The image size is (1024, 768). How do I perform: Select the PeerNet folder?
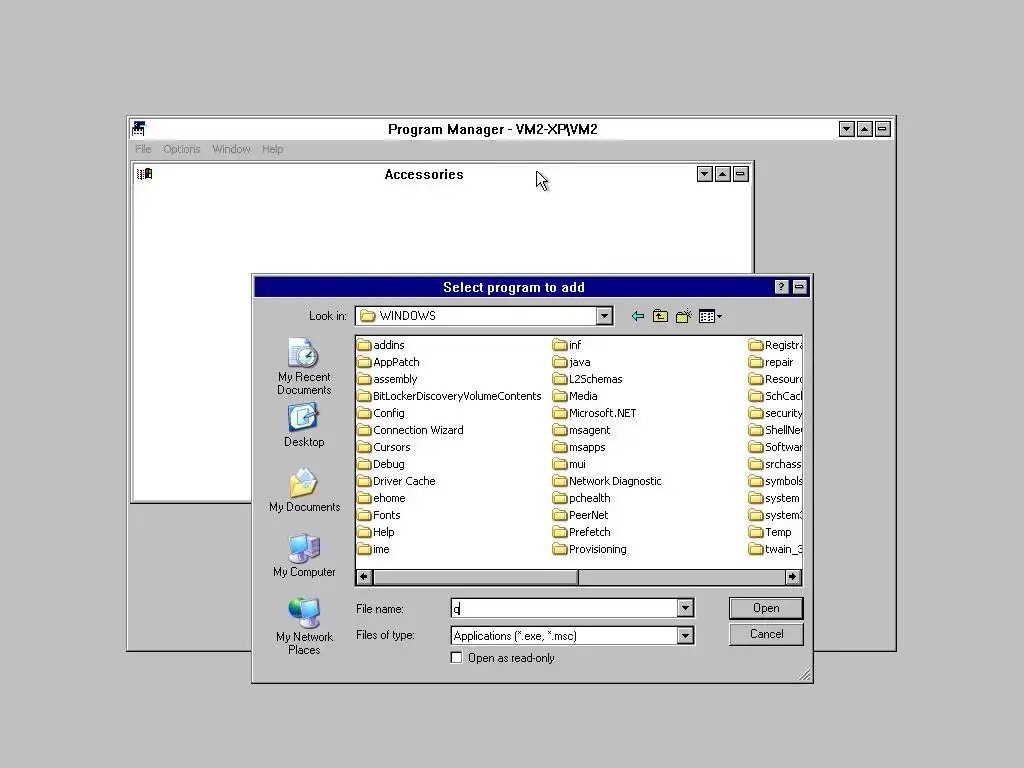point(581,515)
